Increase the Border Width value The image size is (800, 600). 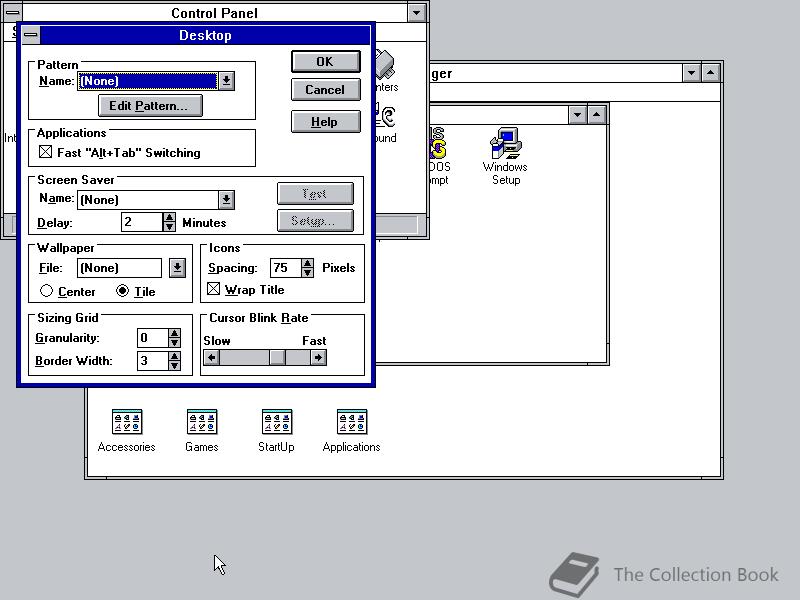[x=174, y=356]
